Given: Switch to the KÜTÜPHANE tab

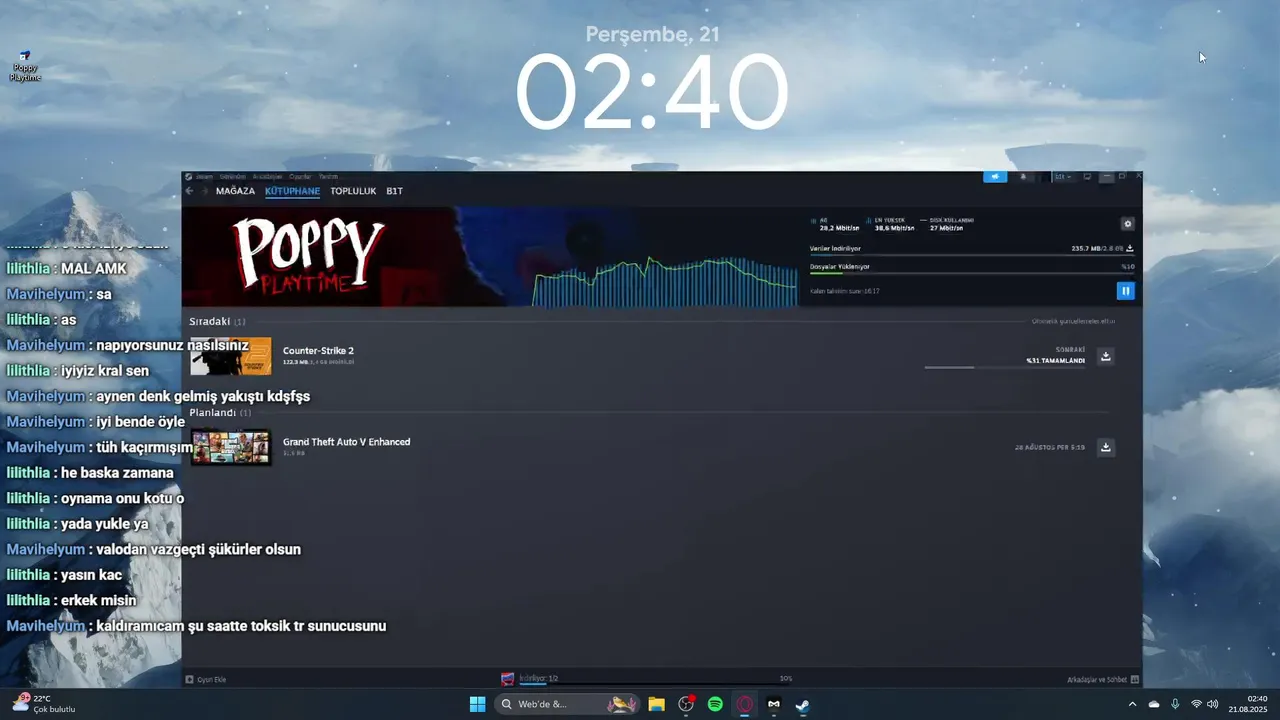Looking at the screenshot, I should click(x=293, y=191).
